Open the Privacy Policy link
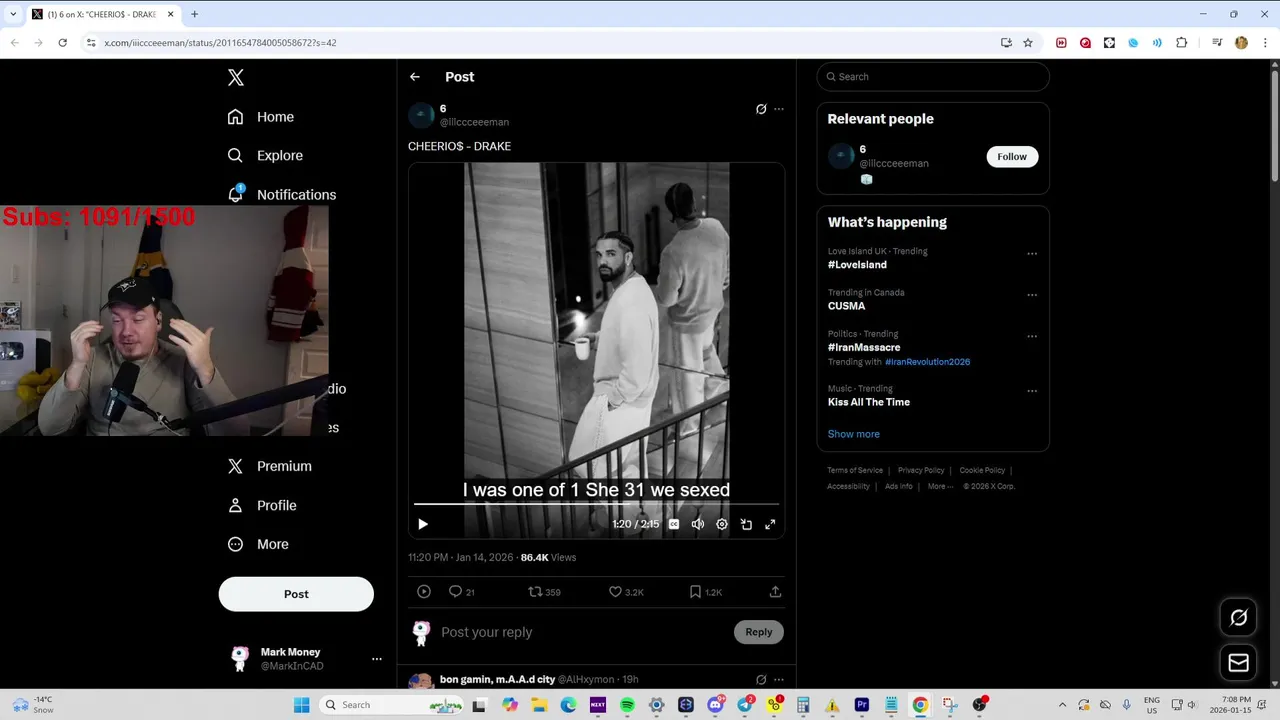 pyautogui.click(x=921, y=470)
